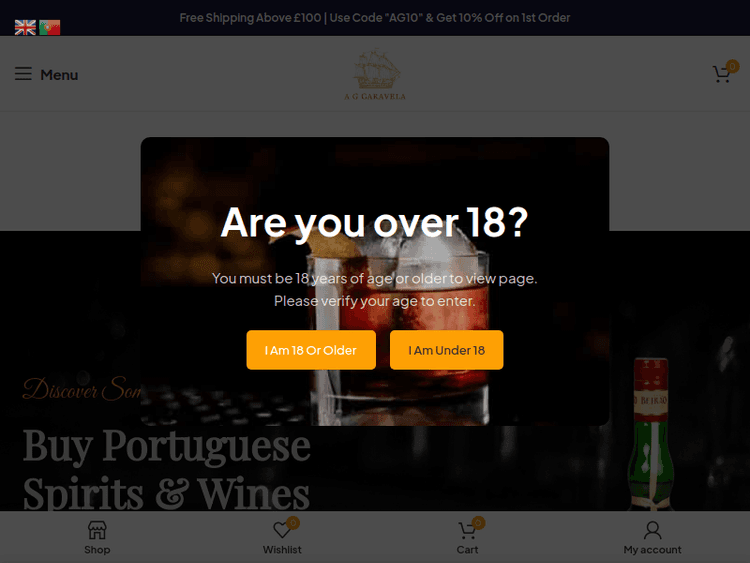This screenshot has height=563, width=750.
Task: Open the Shop storefront icon
Action: pyautogui.click(x=97, y=530)
